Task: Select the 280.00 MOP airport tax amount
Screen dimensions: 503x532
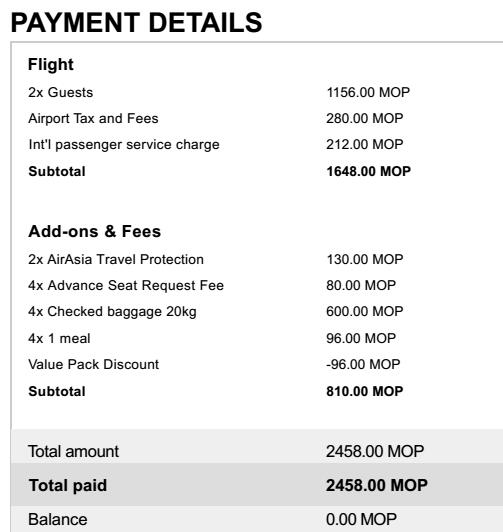Action: pos(365,118)
